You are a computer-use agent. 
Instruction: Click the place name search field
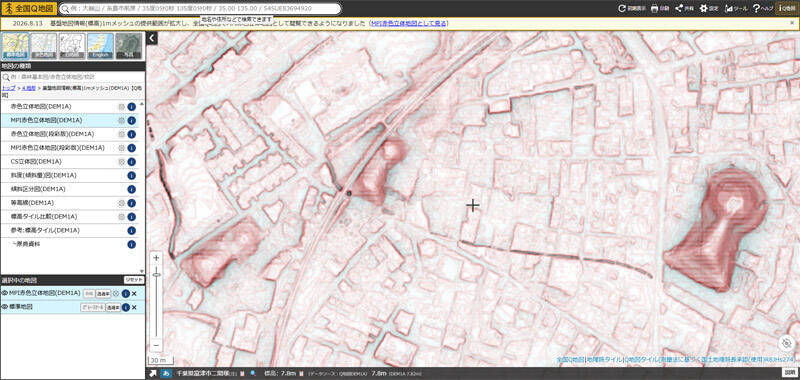pyautogui.click(x=201, y=9)
